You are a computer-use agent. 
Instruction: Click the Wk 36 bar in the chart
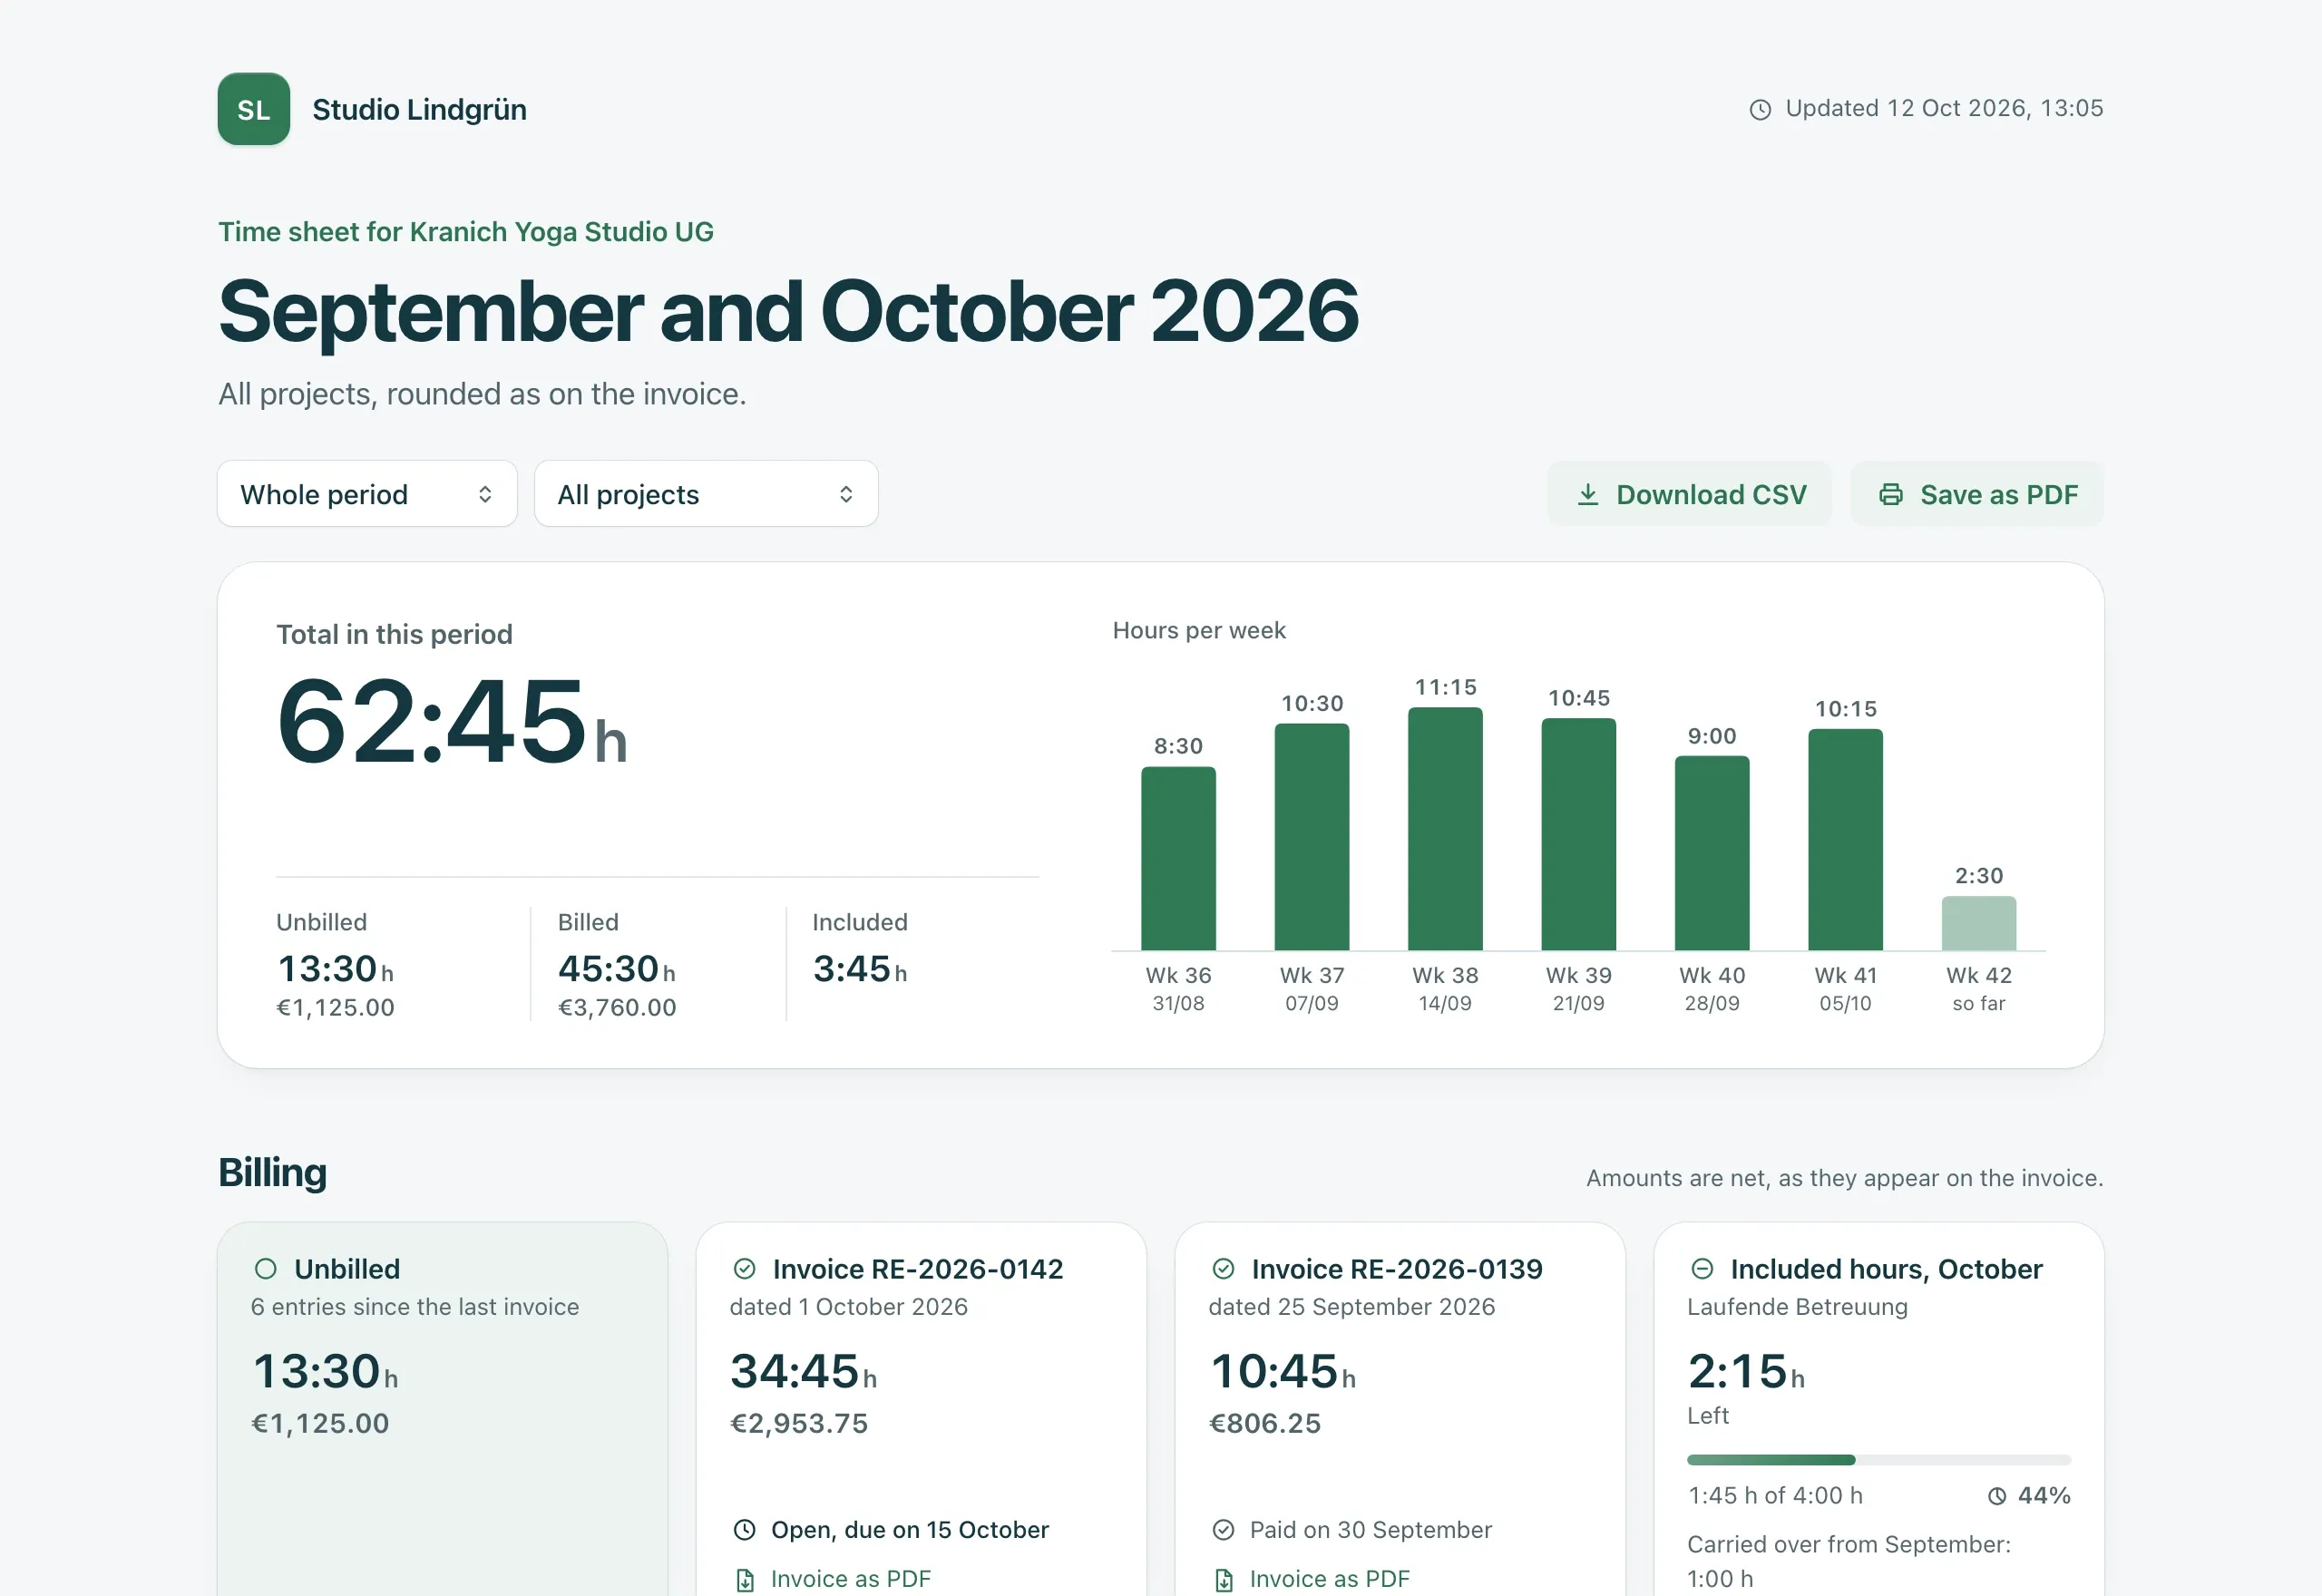click(1179, 859)
